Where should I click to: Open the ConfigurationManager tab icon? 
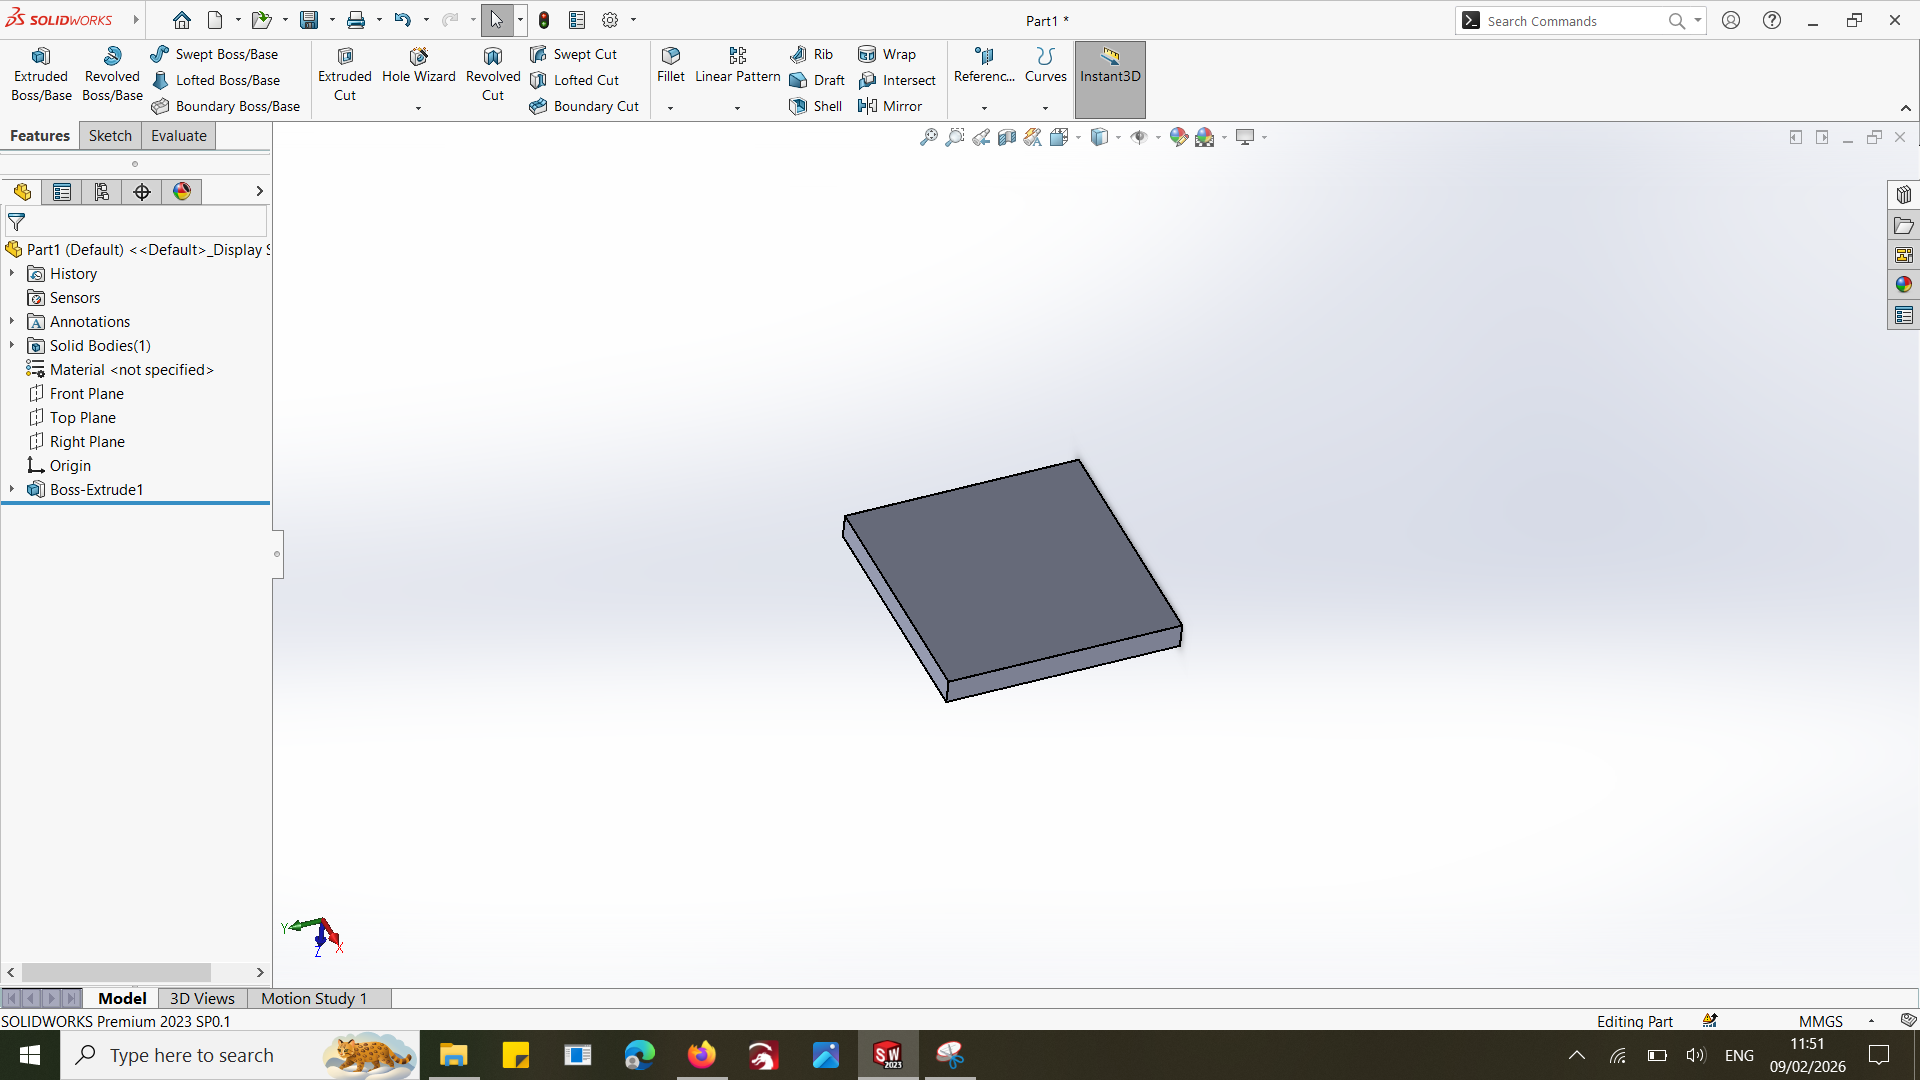[x=102, y=192]
